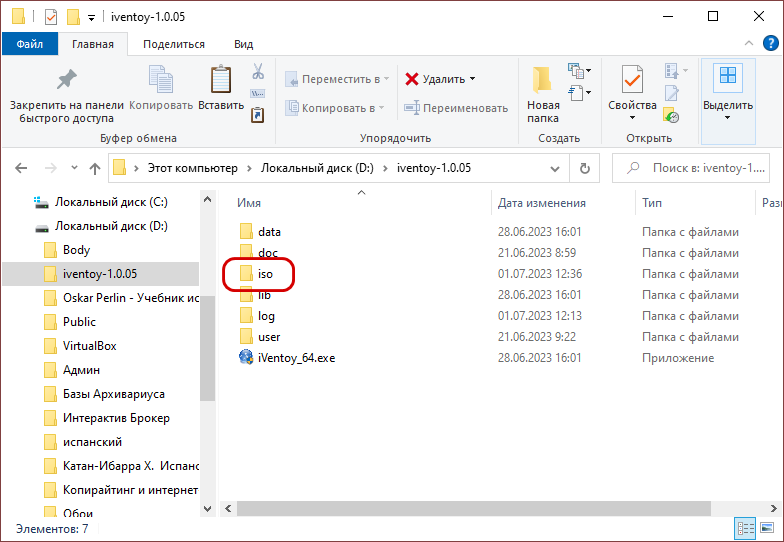Switch to the Главная tab
Screen dimensions: 784x542
pos(93,44)
